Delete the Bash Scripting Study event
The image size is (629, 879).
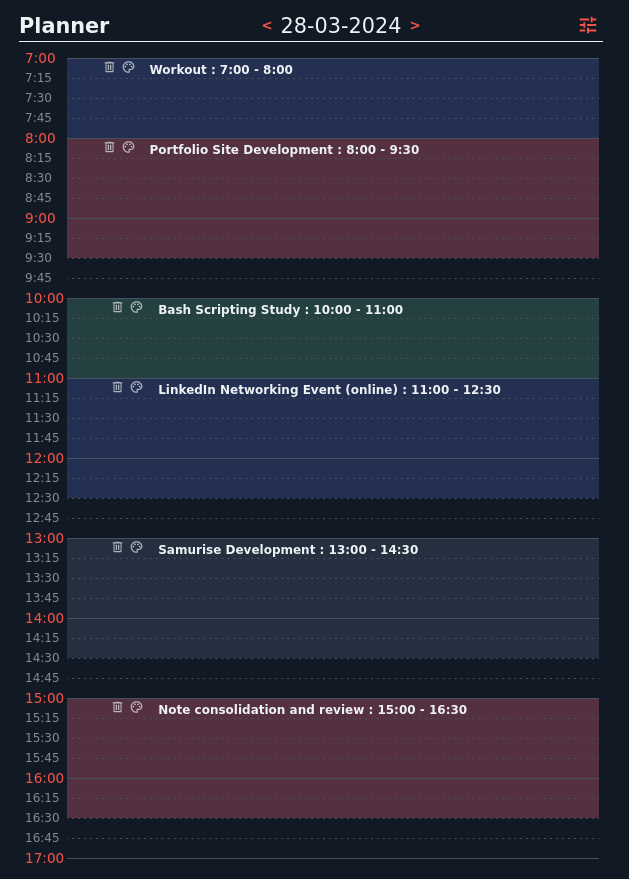click(x=117, y=307)
